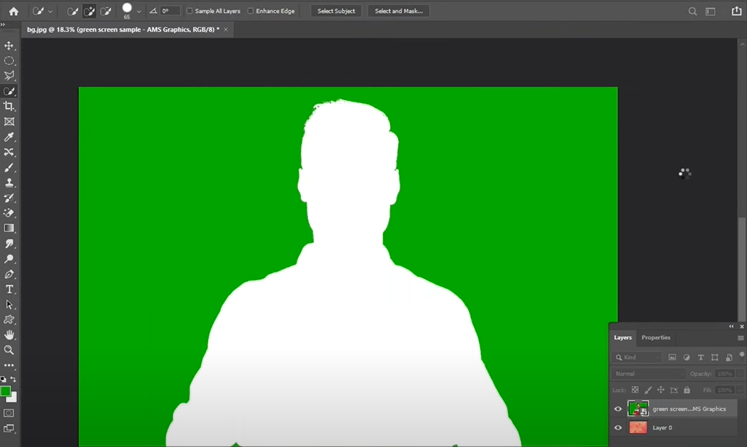Open the Layers panel flyout menu
This screenshot has width=747, height=447.
(x=741, y=338)
